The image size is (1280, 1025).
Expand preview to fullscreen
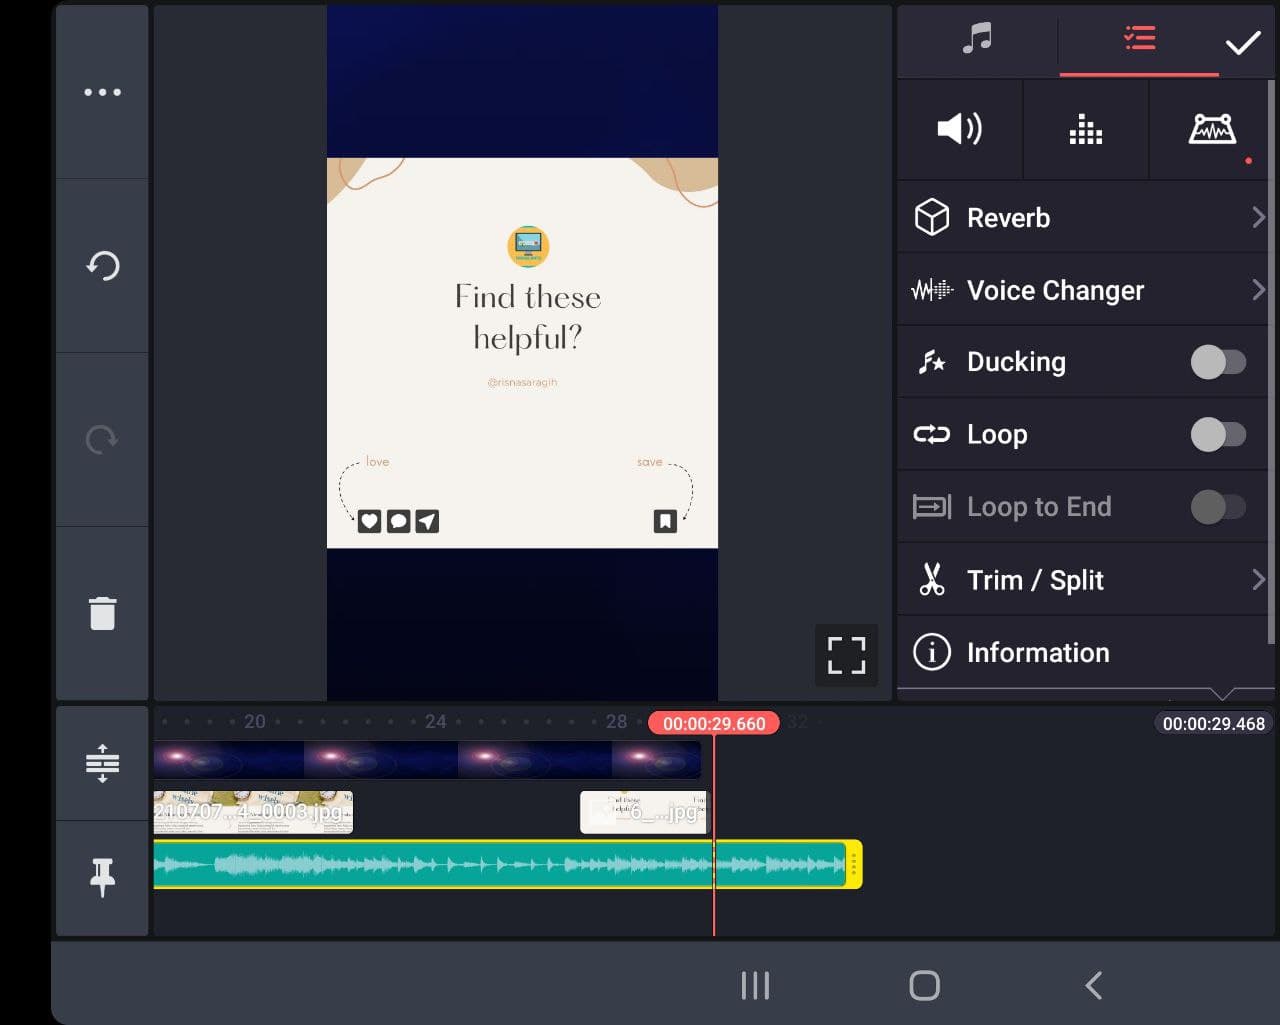(846, 655)
